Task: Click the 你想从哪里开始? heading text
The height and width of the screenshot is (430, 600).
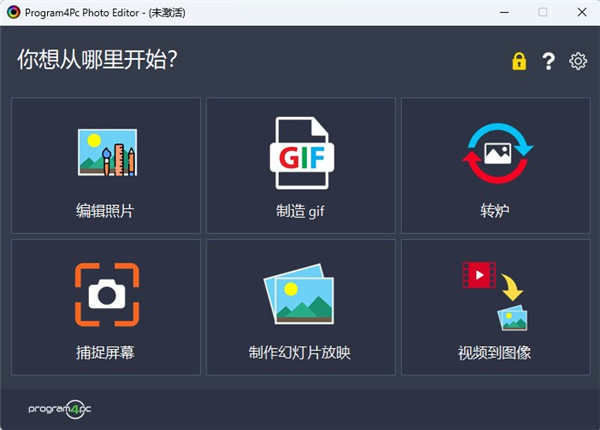Action: click(x=97, y=60)
